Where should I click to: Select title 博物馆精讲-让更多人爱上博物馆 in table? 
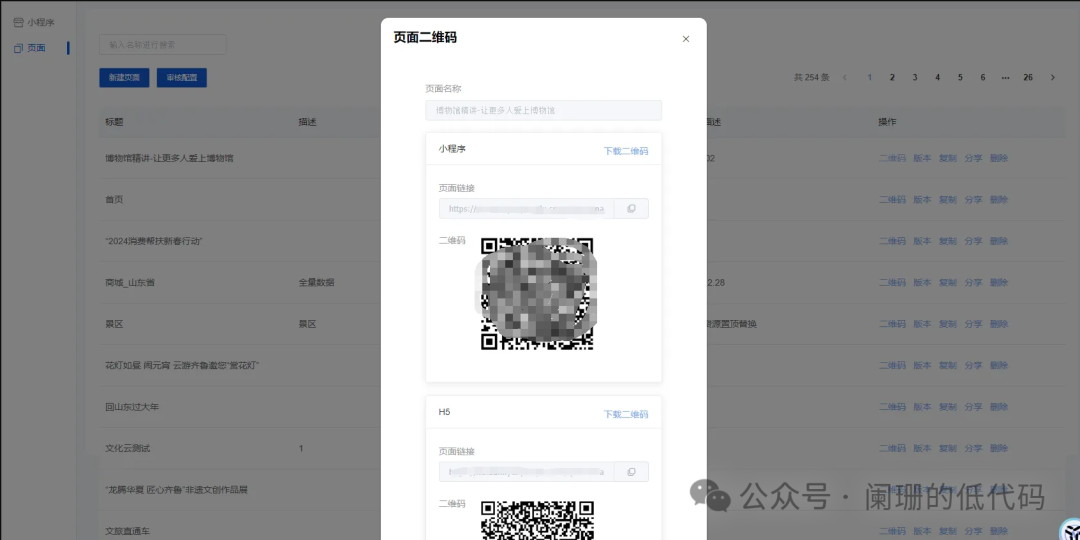click(x=169, y=158)
